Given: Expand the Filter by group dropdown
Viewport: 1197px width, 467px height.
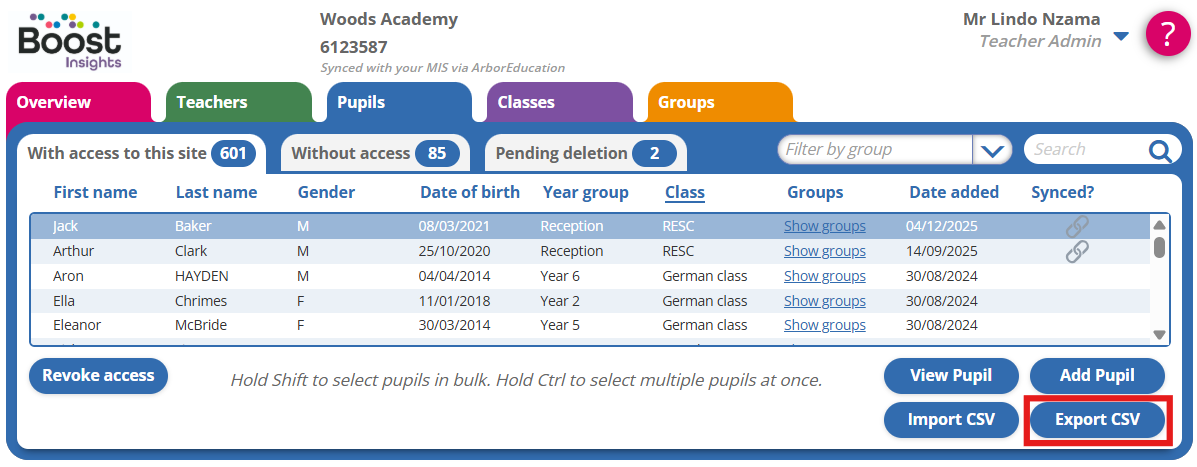Looking at the screenshot, I should tap(992, 151).
